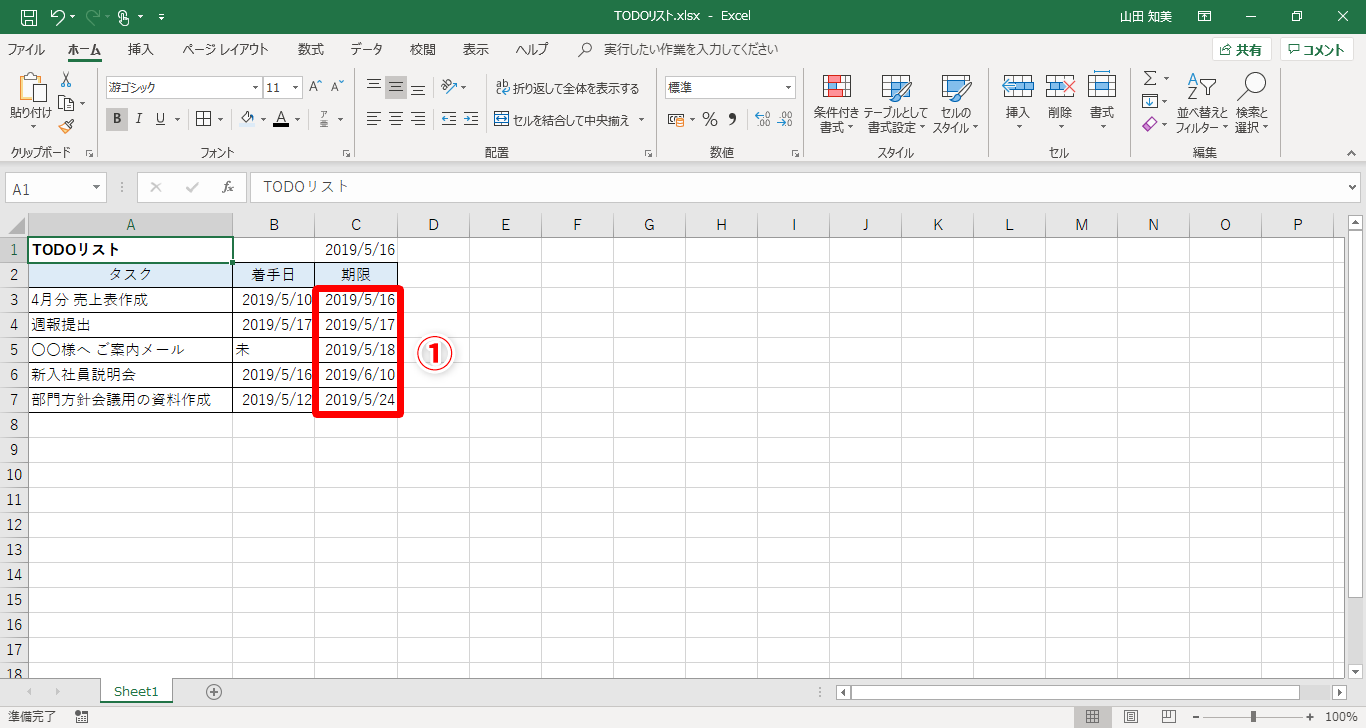Expand the Name Box dropdown arrow
Image resolution: width=1366 pixels, height=728 pixels.
click(x=96, y=188)
